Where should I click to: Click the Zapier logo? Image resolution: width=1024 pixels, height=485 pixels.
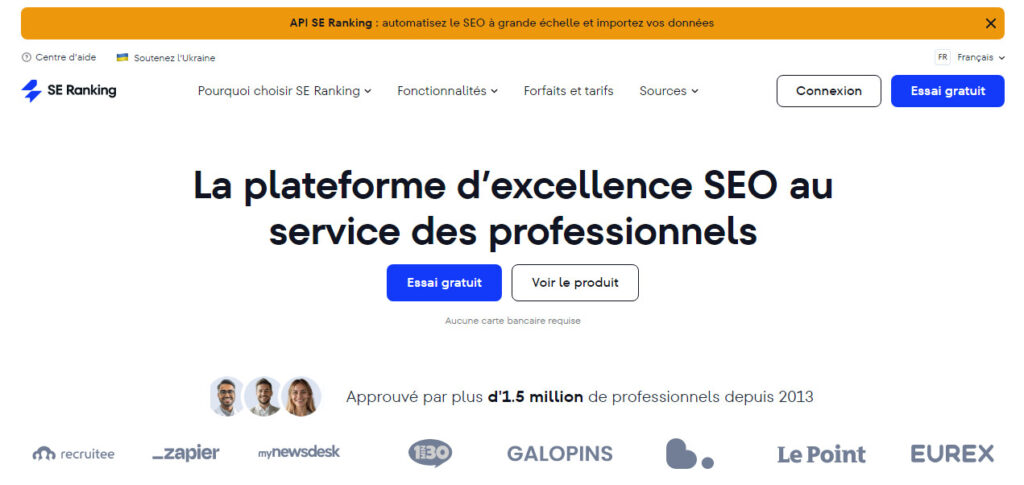coord(186,453)
